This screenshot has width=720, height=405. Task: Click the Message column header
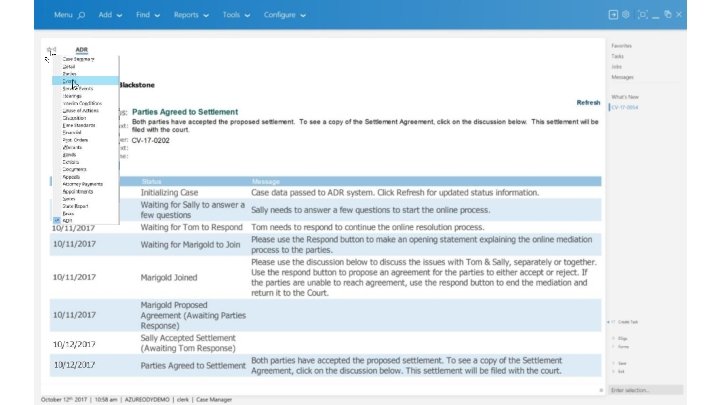pyautogui.click(x=265, y=181)
